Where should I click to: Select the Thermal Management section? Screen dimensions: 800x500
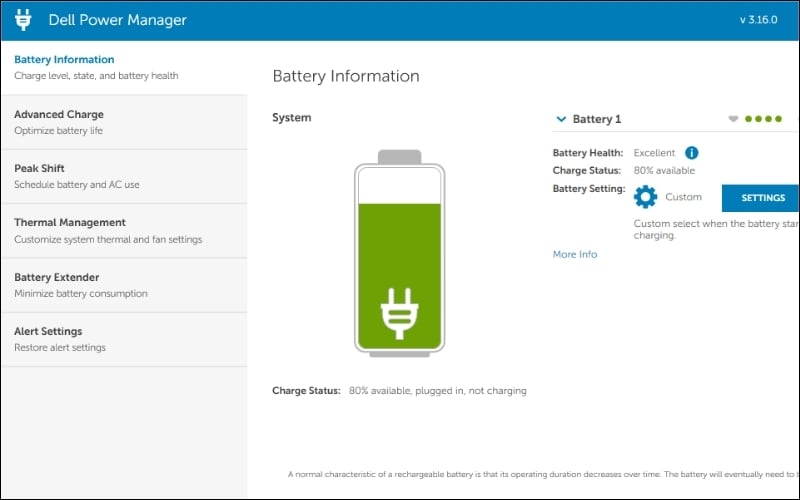click(x=124, y=231)
